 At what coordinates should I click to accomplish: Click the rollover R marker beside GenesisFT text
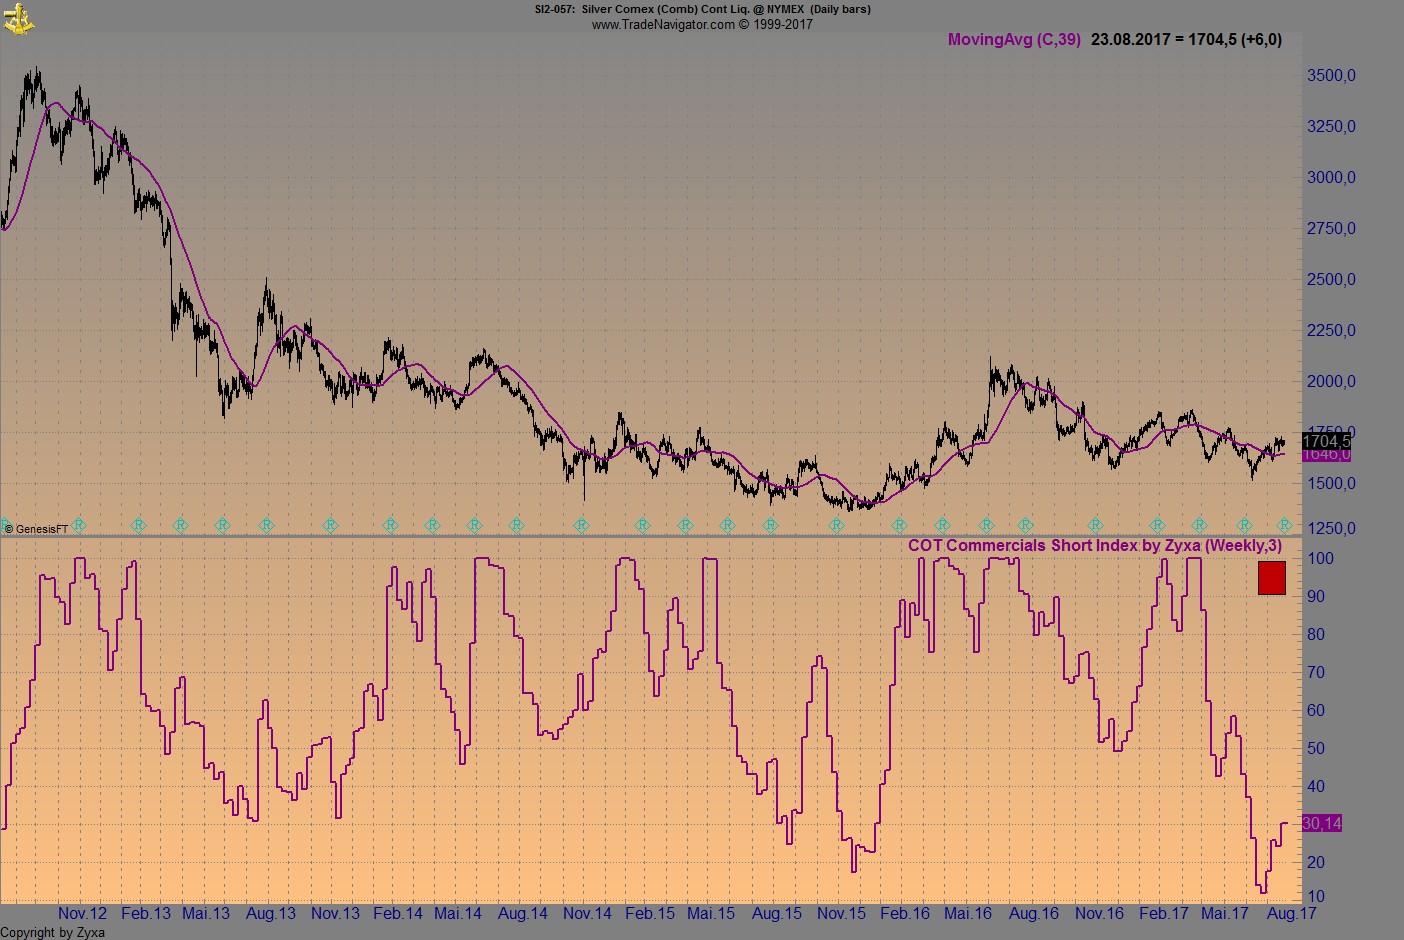[79, 525]
